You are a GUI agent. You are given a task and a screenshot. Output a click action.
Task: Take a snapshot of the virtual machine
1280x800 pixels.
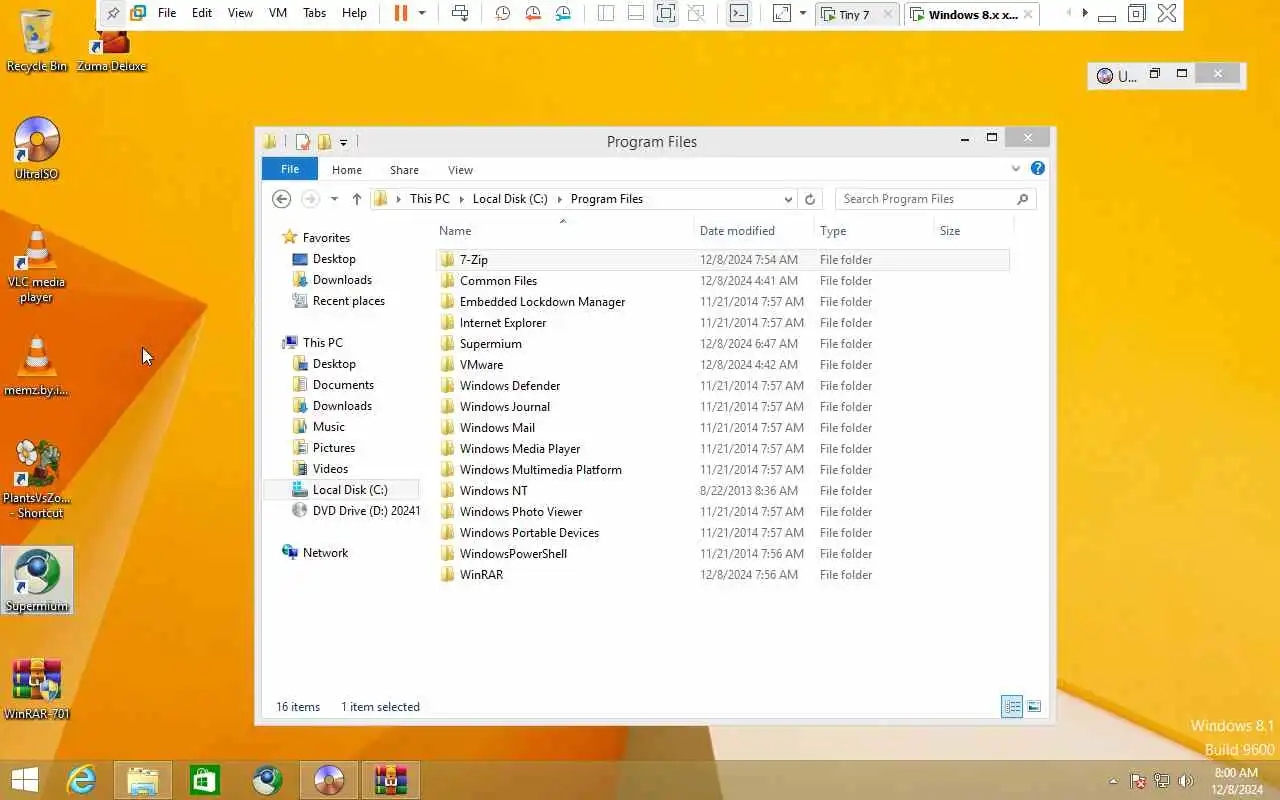[503, 13]
